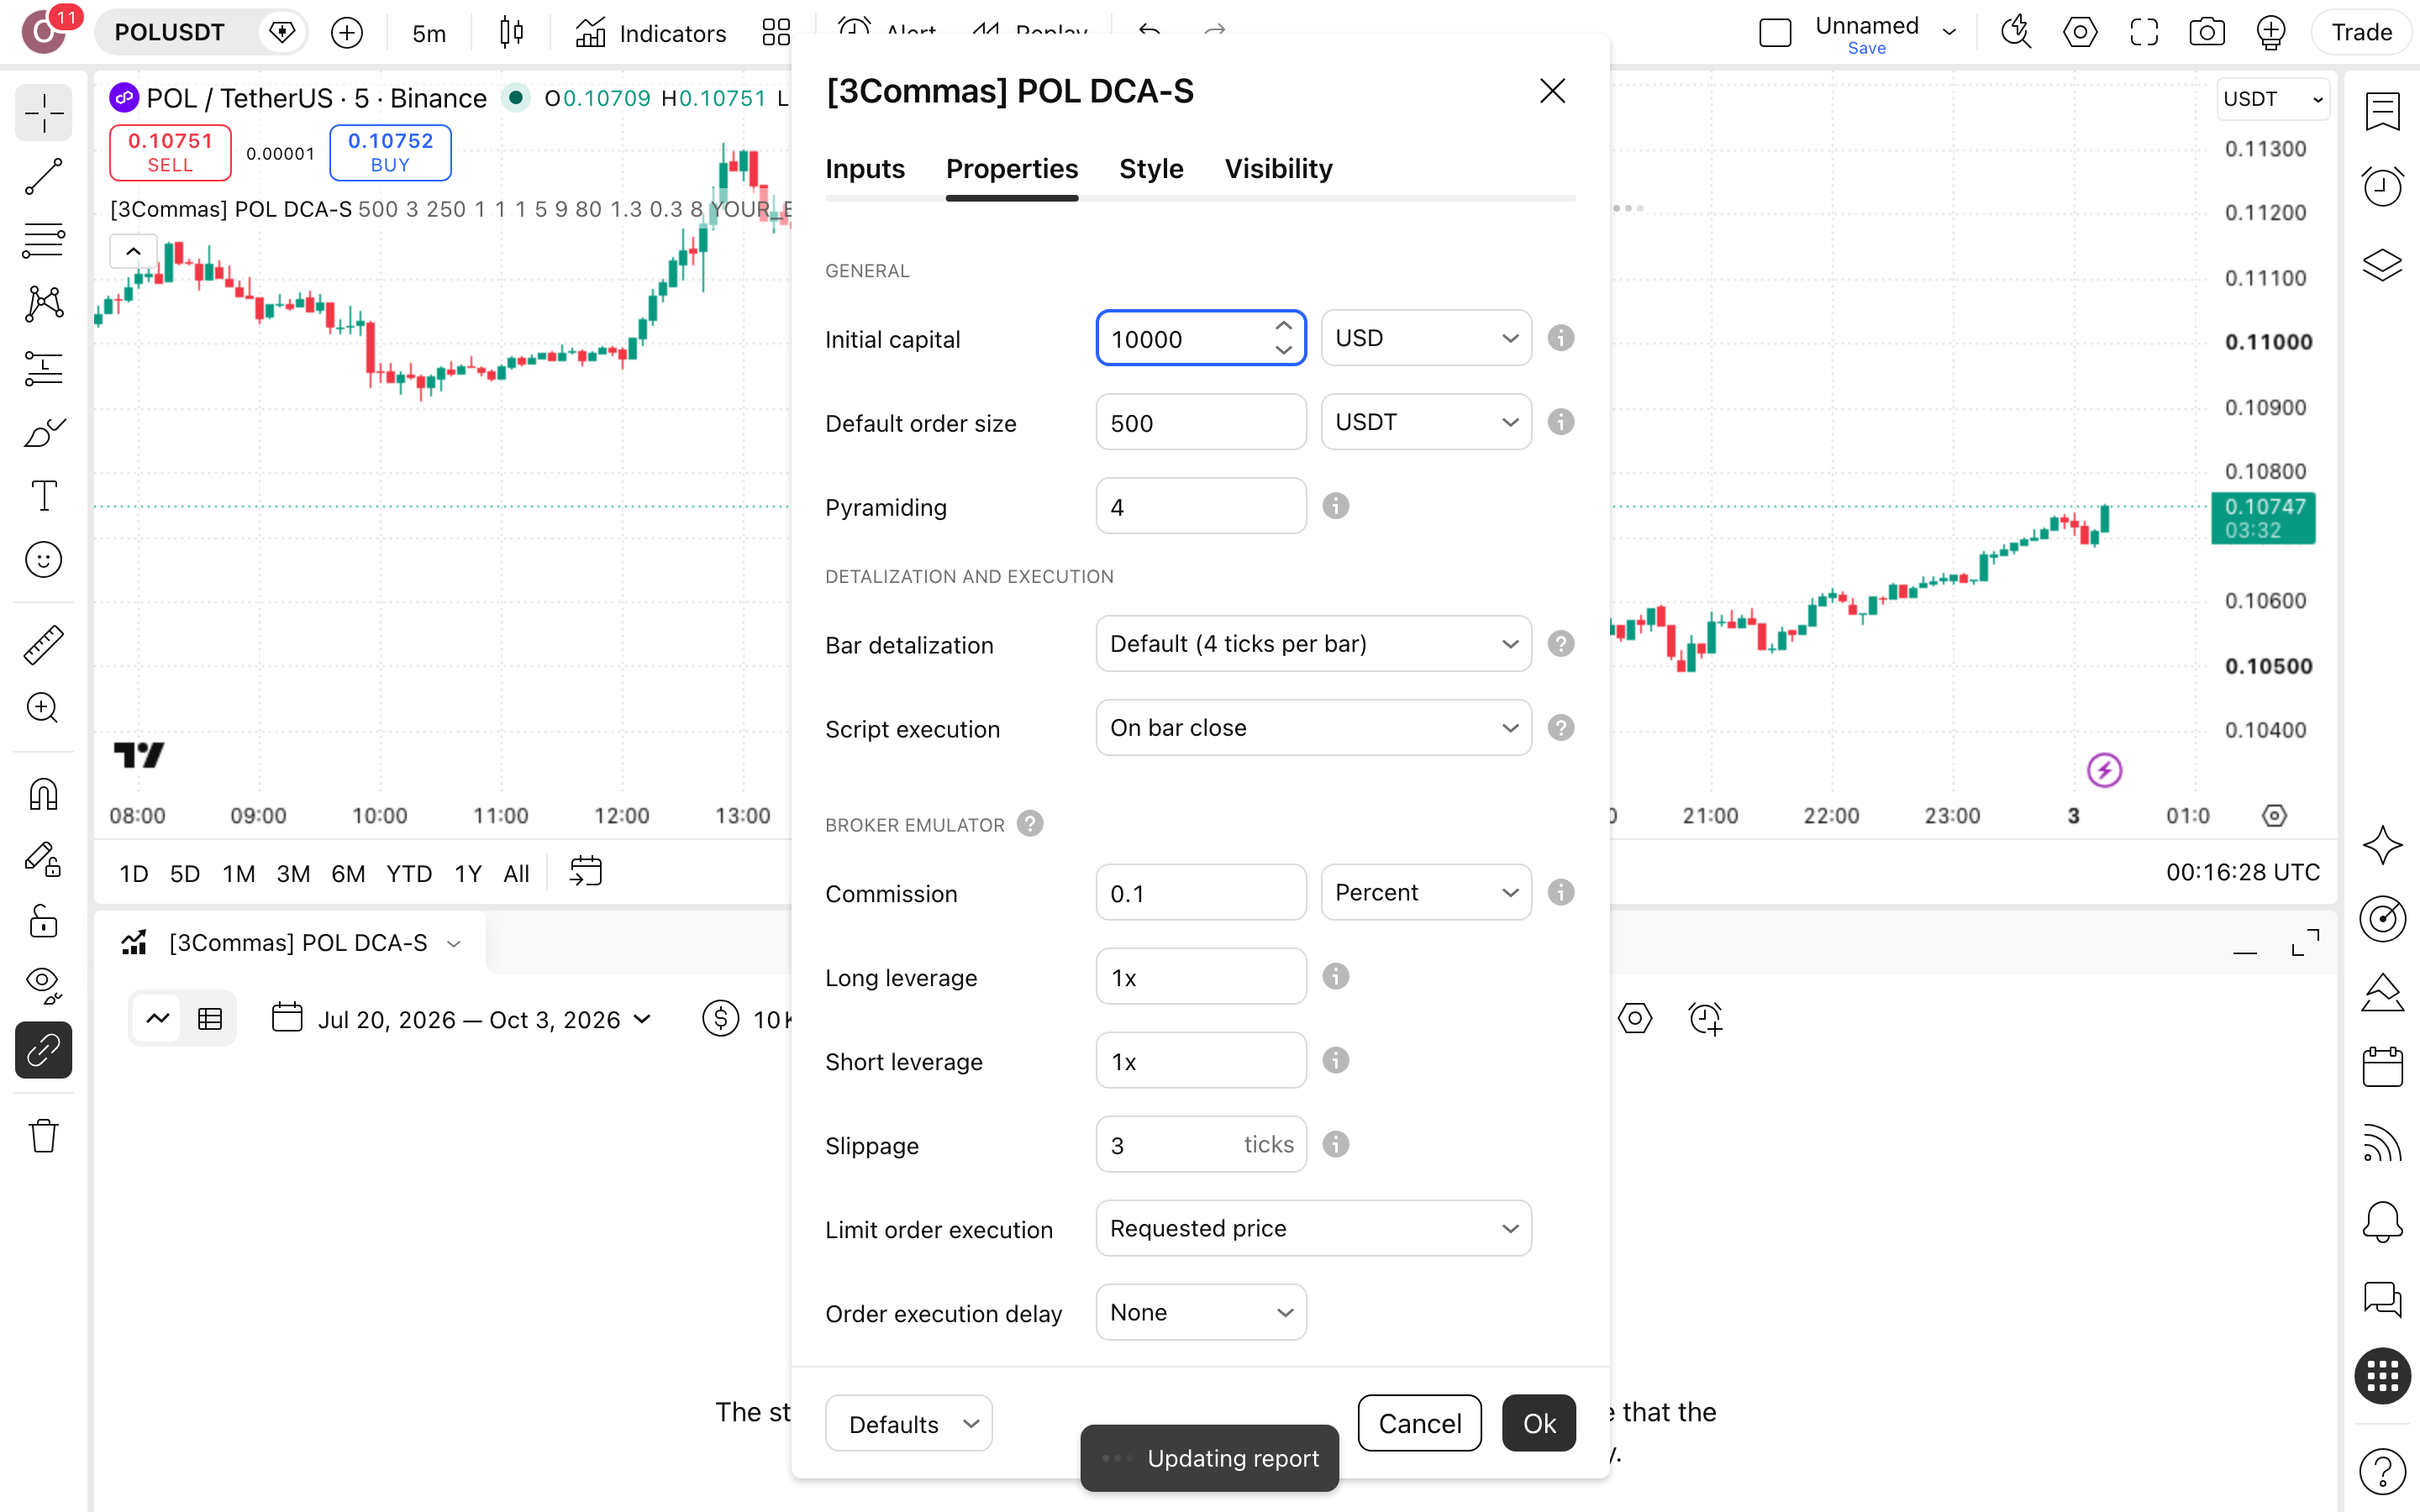
Task: Take a chart snapshot with camera
Action: tap(2207, 33)
